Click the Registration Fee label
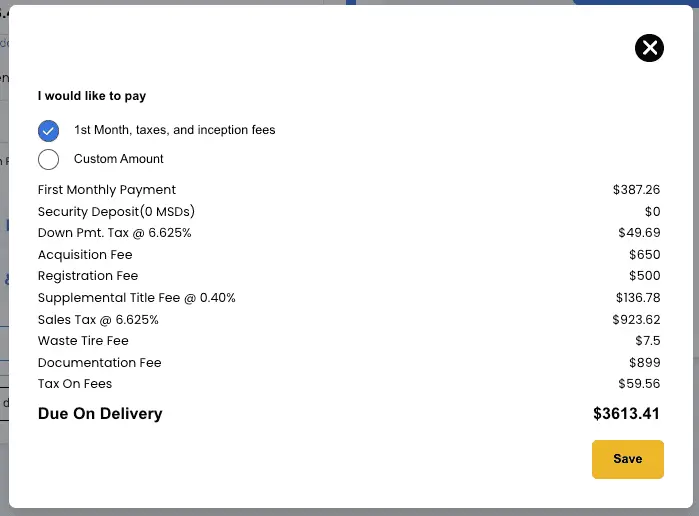The image size is (699, 516). pos(88,276)
